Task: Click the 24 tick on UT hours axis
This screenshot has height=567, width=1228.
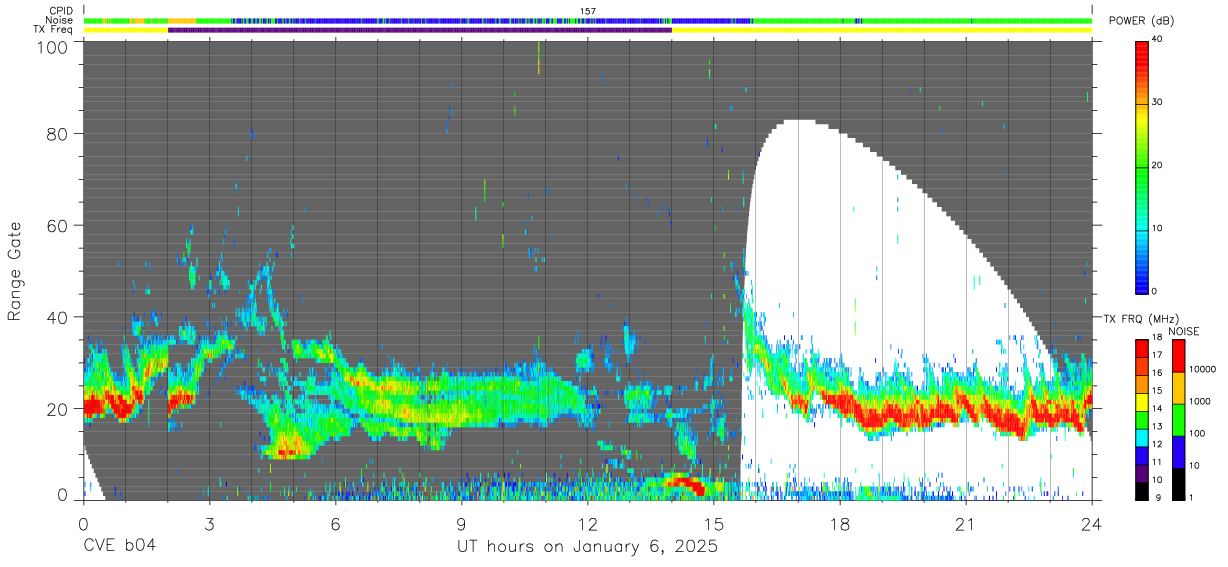Action: (x=1092, y=523)
